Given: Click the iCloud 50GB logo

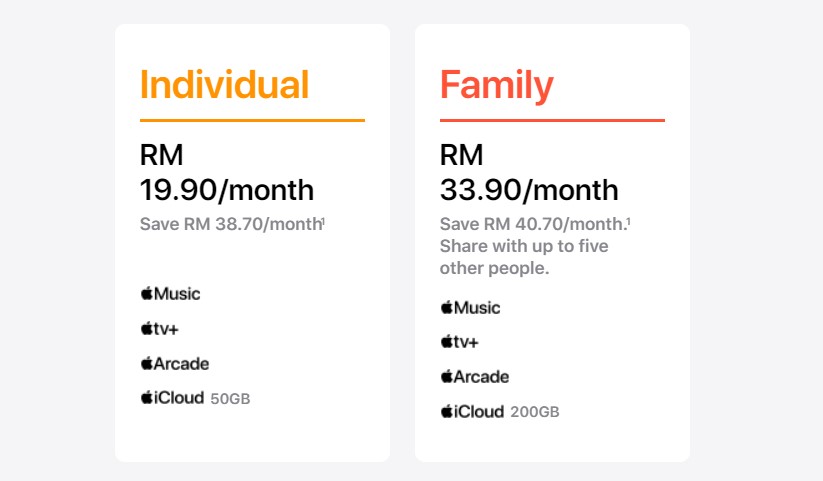Looking at the screenshot, I should click(172, 398).
